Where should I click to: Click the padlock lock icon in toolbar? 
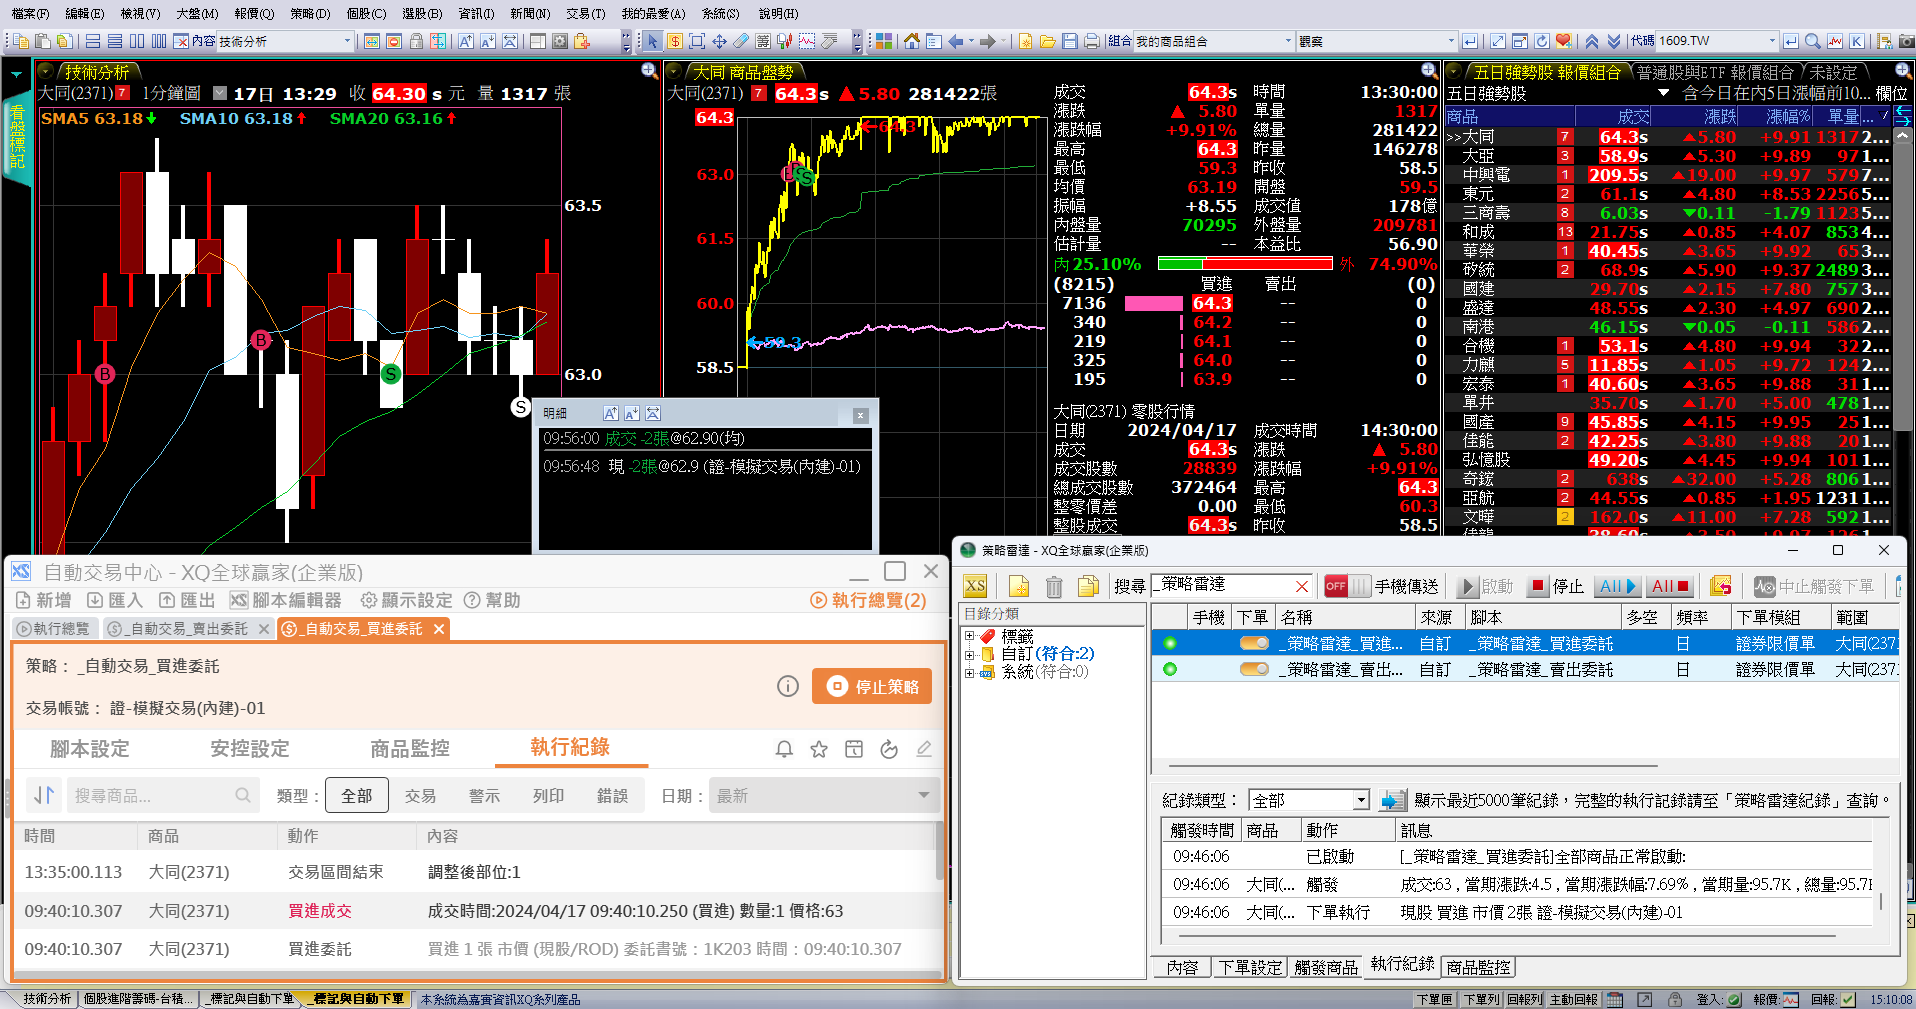click(x=416, y=41)
